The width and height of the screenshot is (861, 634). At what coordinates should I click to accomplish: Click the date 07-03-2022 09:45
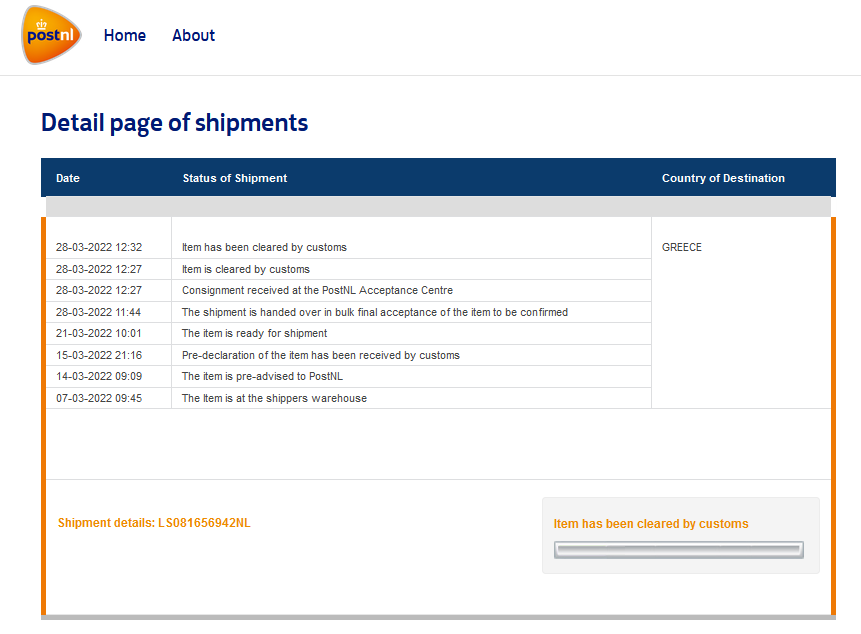(x=99, y=398)
